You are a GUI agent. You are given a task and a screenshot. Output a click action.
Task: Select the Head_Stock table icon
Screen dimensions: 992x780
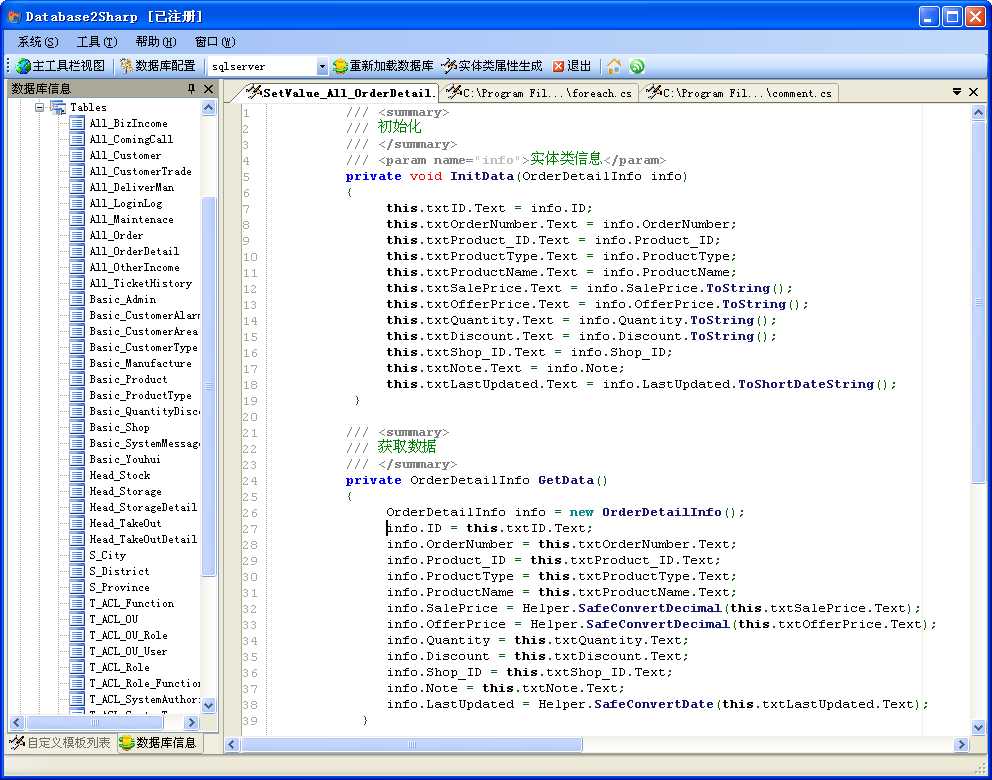click(77, 475)
